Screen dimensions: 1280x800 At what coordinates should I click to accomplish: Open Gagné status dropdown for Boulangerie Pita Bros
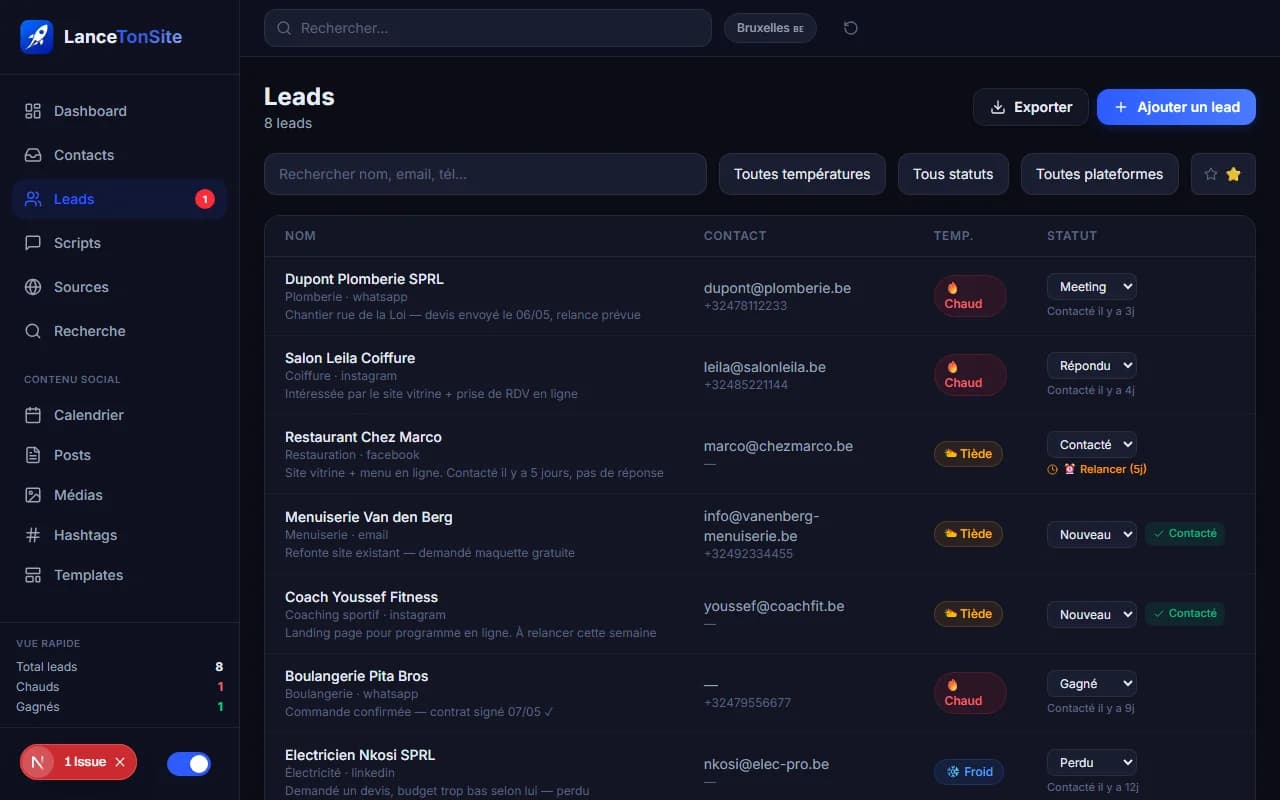(1092, 684)
